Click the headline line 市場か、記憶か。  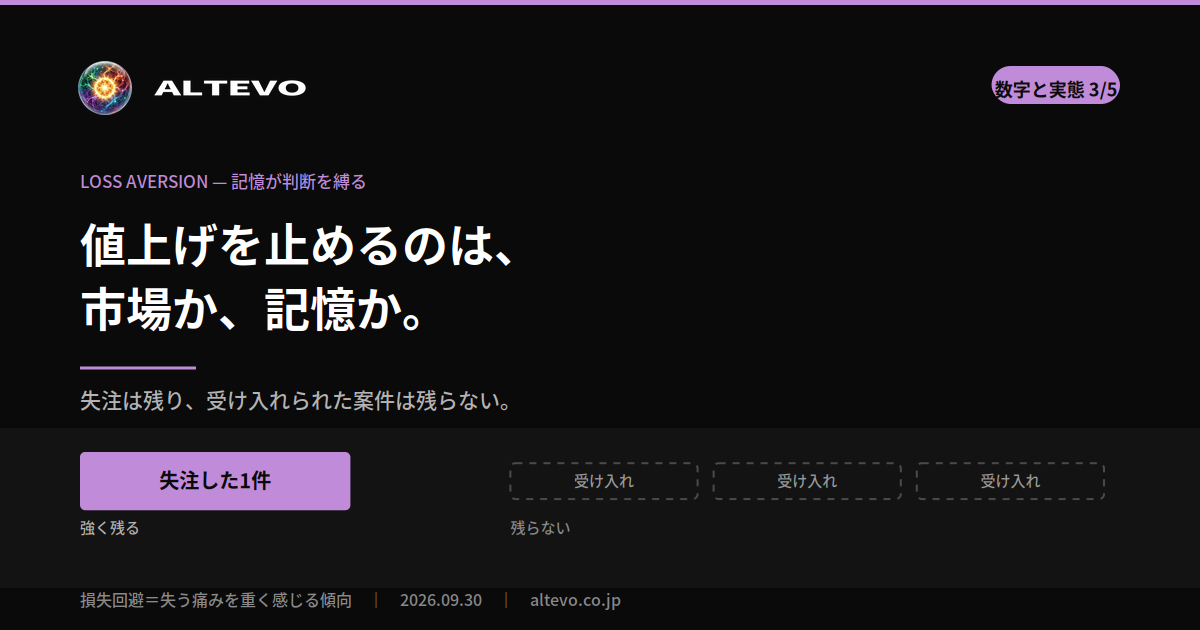tap(255, 310)
